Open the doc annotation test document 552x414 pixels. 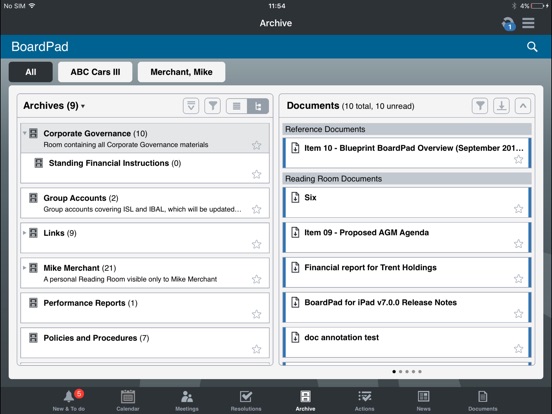[x=407, y=343]
